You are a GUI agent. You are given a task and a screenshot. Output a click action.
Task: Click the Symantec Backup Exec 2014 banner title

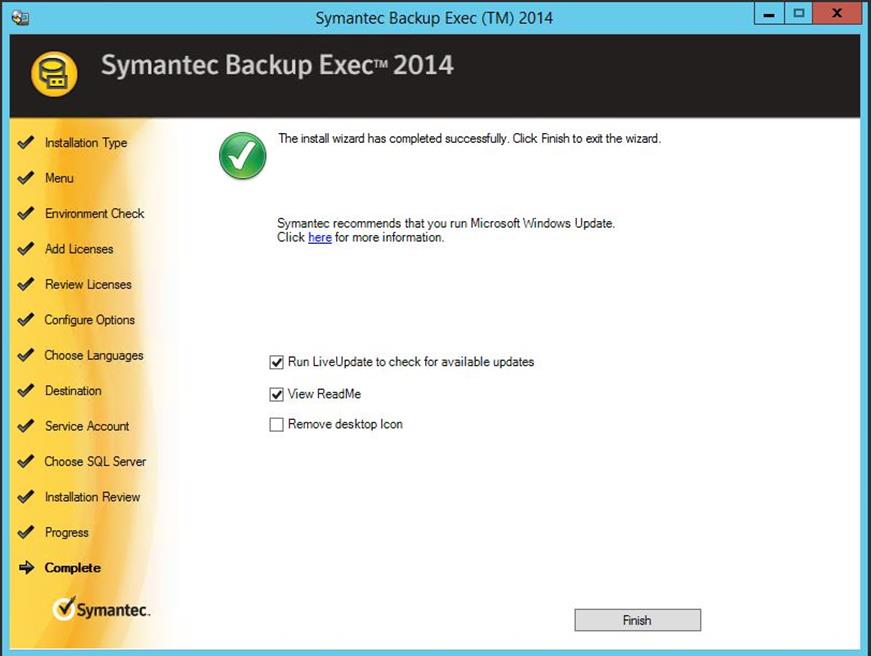point(277,65)
